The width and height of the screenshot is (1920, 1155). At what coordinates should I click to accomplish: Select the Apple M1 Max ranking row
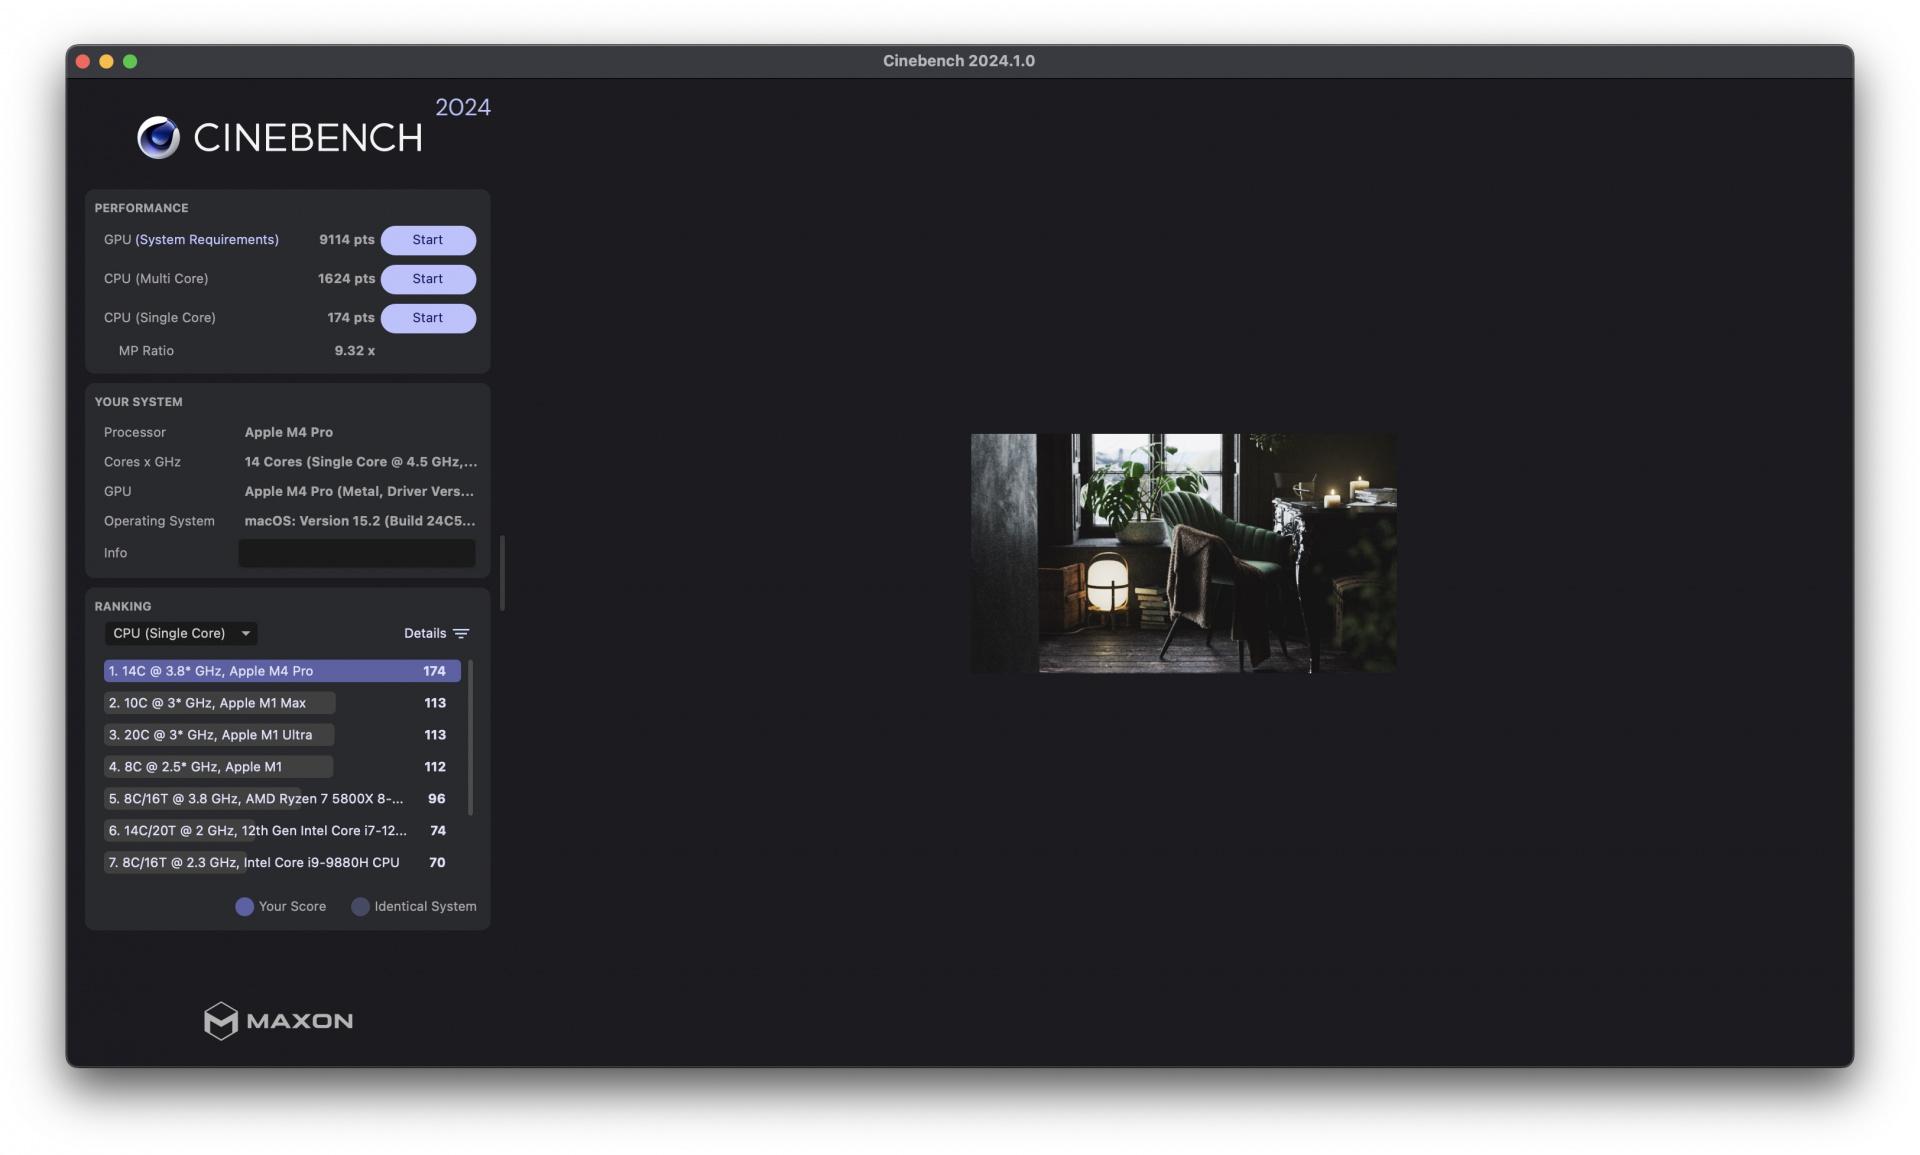click(277, 703)
